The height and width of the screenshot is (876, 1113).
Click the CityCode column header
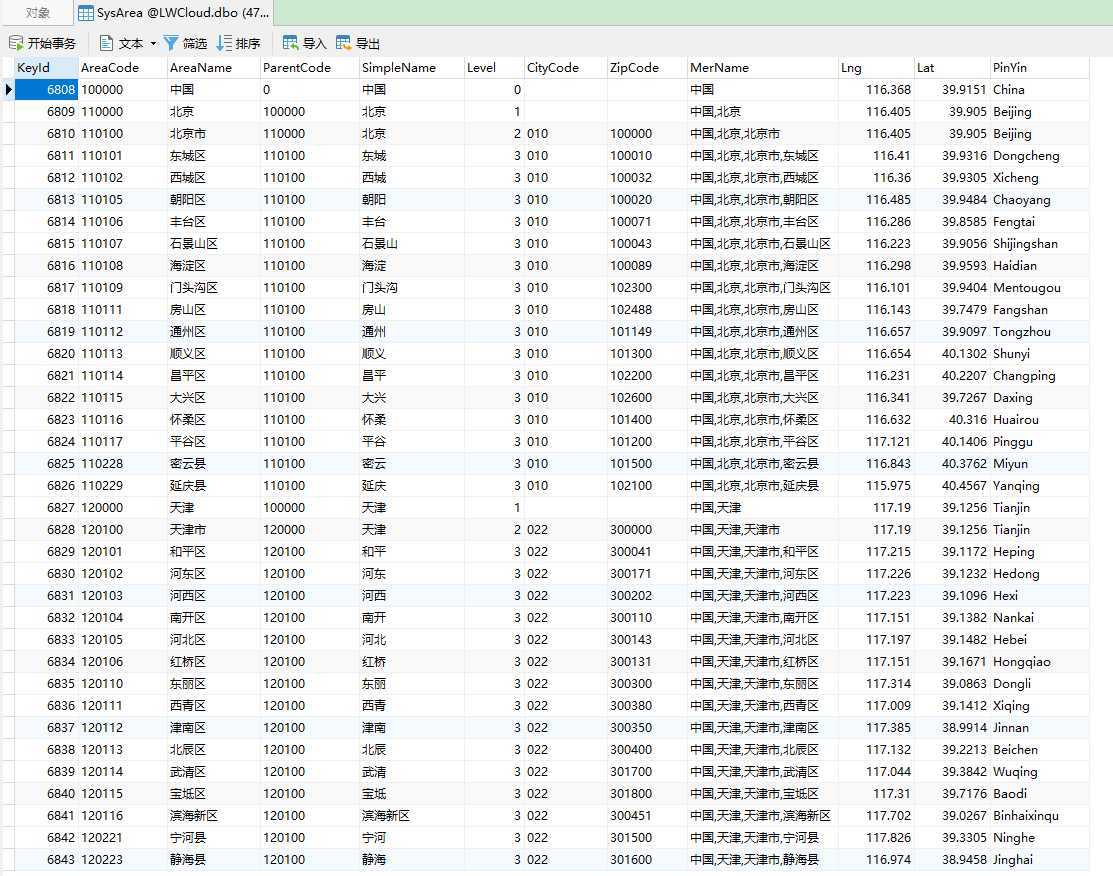pyautogui.click(x=565, y=67)
